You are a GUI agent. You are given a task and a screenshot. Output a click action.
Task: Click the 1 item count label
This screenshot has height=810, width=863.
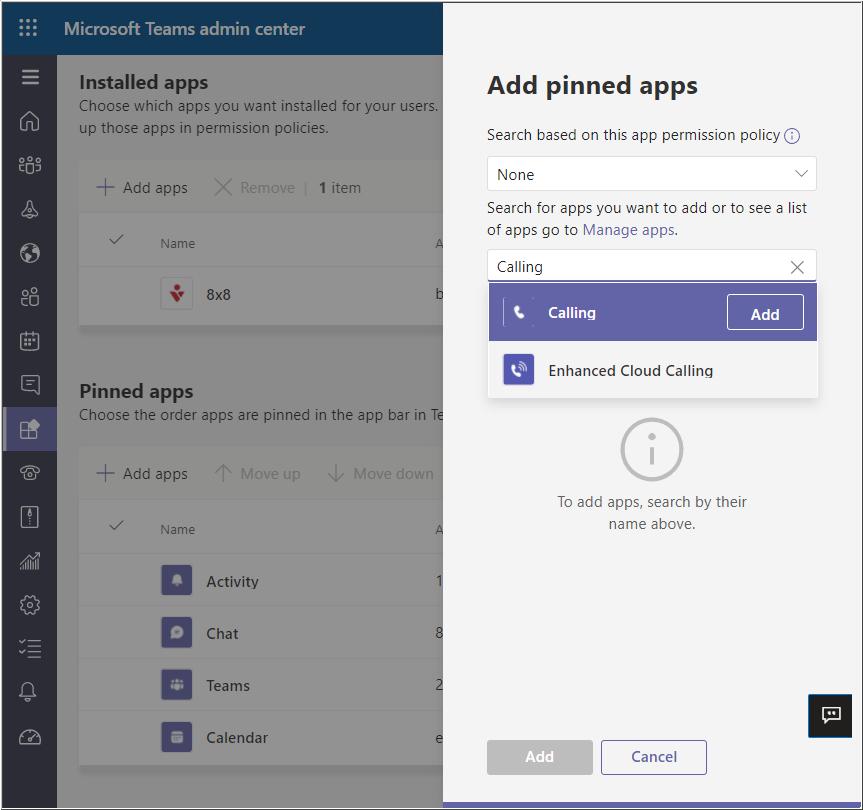point(340,188)
